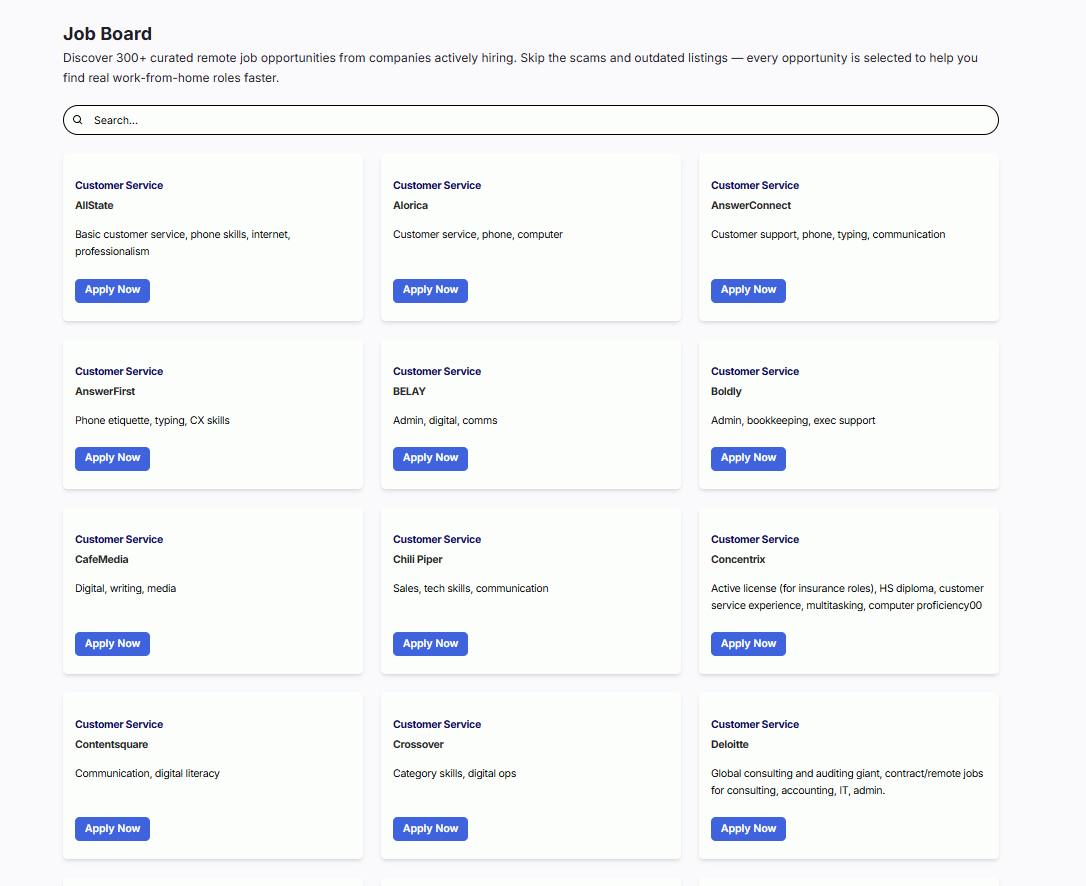This screenshot has width=1086, height=886.
Task: Apply now to the AllState job
Action: [x=112, y=290]
